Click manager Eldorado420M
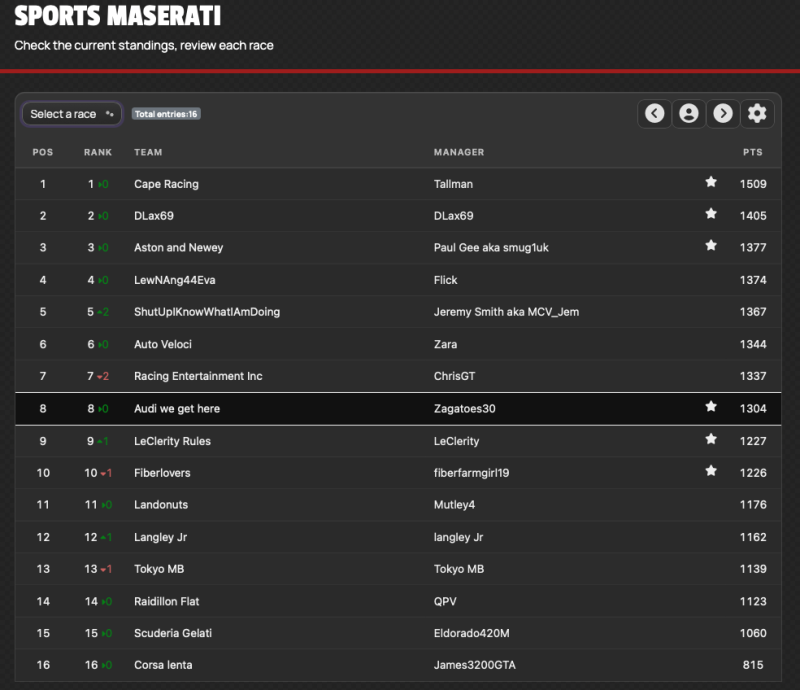This screenshot has width=800, height=690. coord(471,633)
